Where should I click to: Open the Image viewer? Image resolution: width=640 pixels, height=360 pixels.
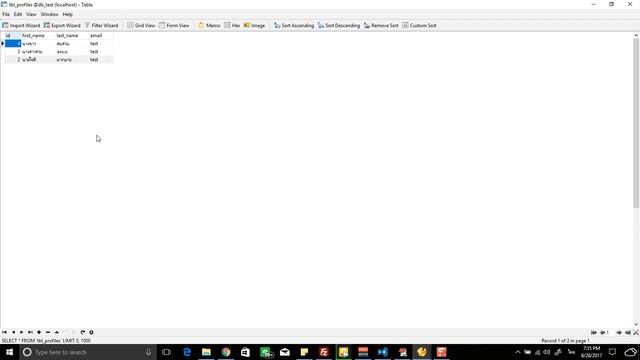[x=254, y=25]
